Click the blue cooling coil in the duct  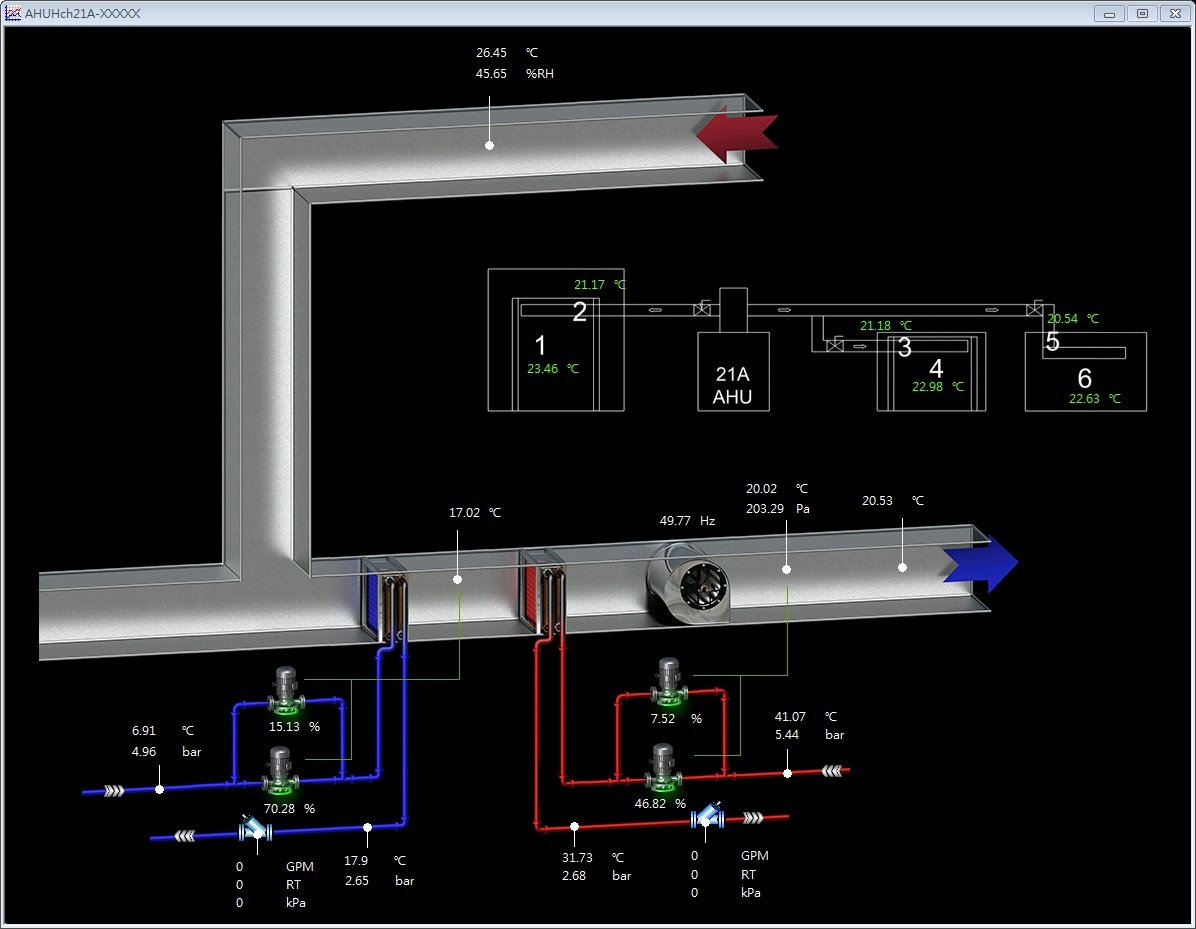pyautogui.click(x=383, y=598)
